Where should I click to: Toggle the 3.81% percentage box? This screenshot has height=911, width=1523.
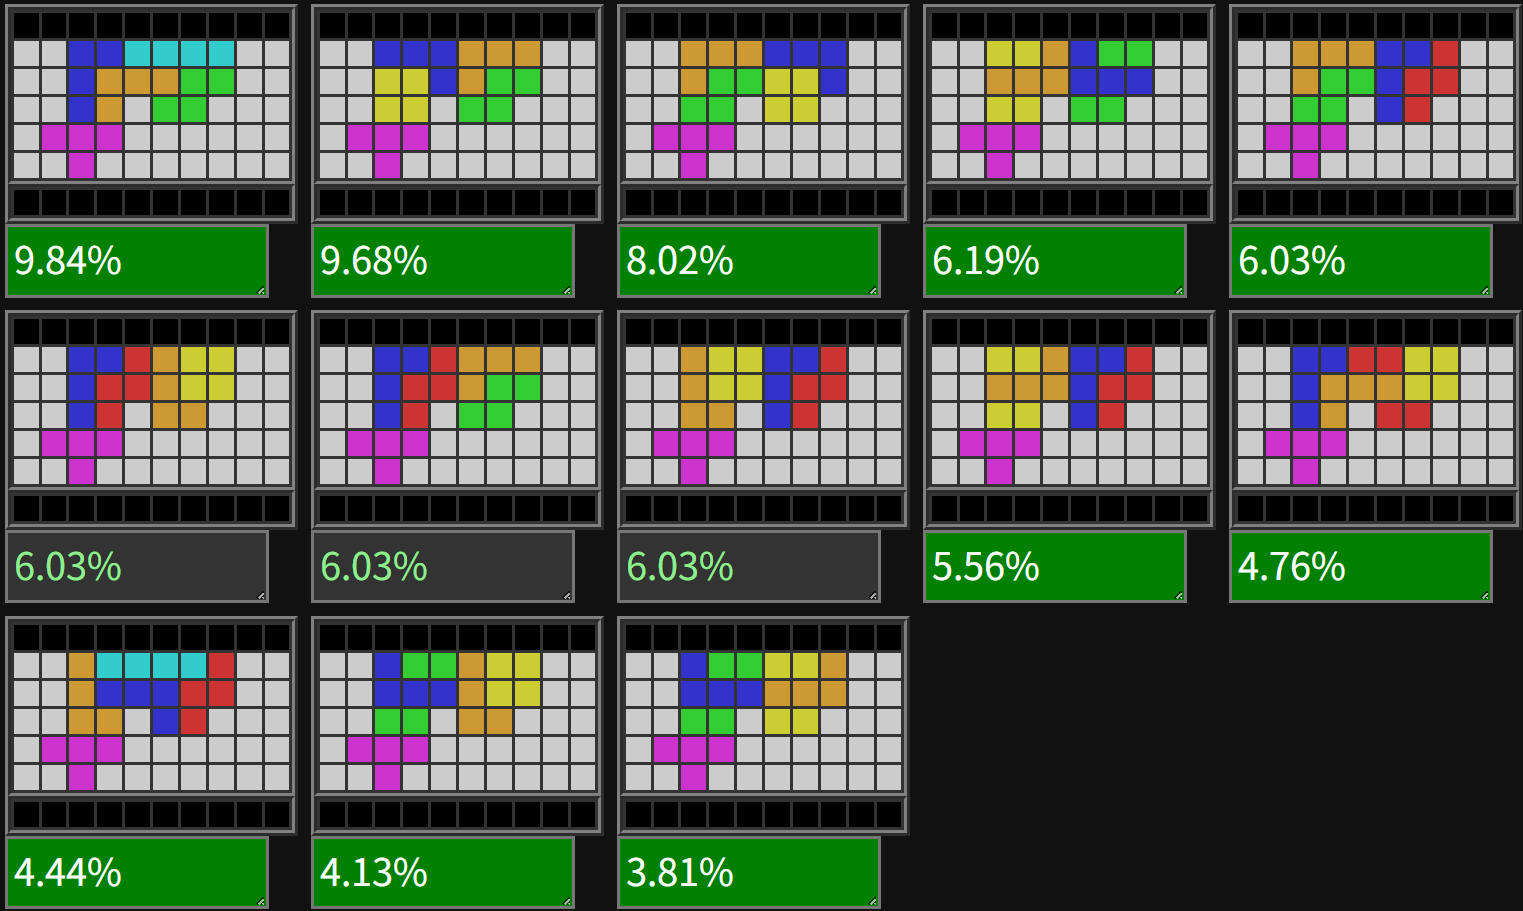749,873
